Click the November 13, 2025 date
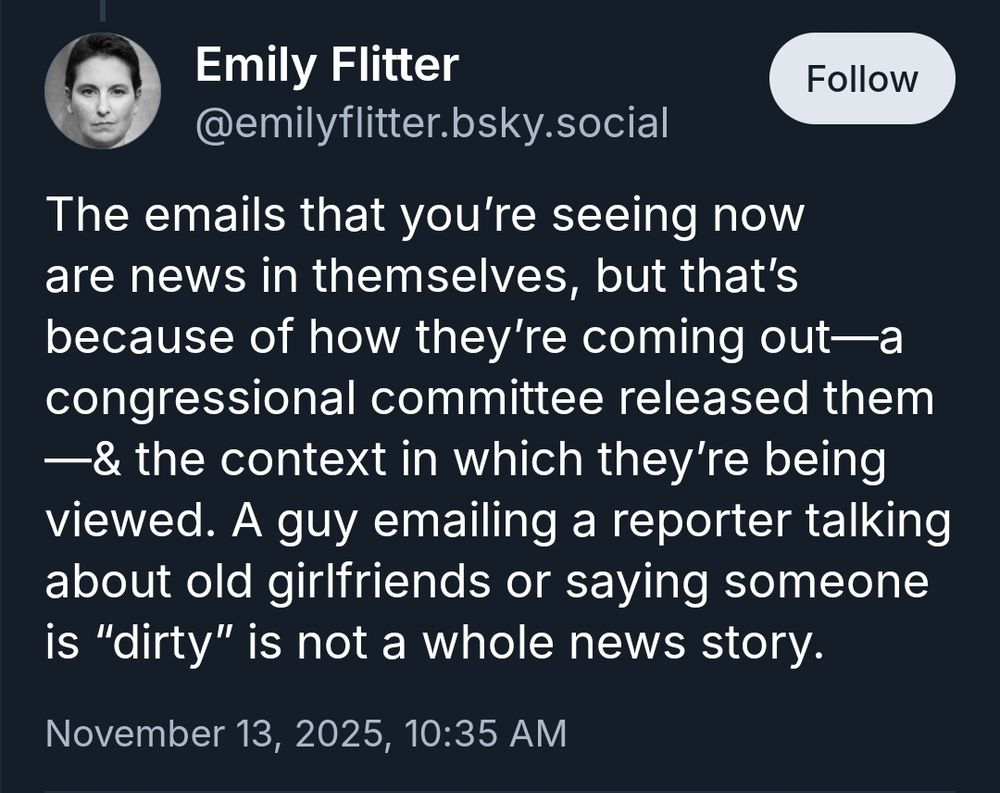This screenshot has width=1000, height=793. click(x=218, y=733)
